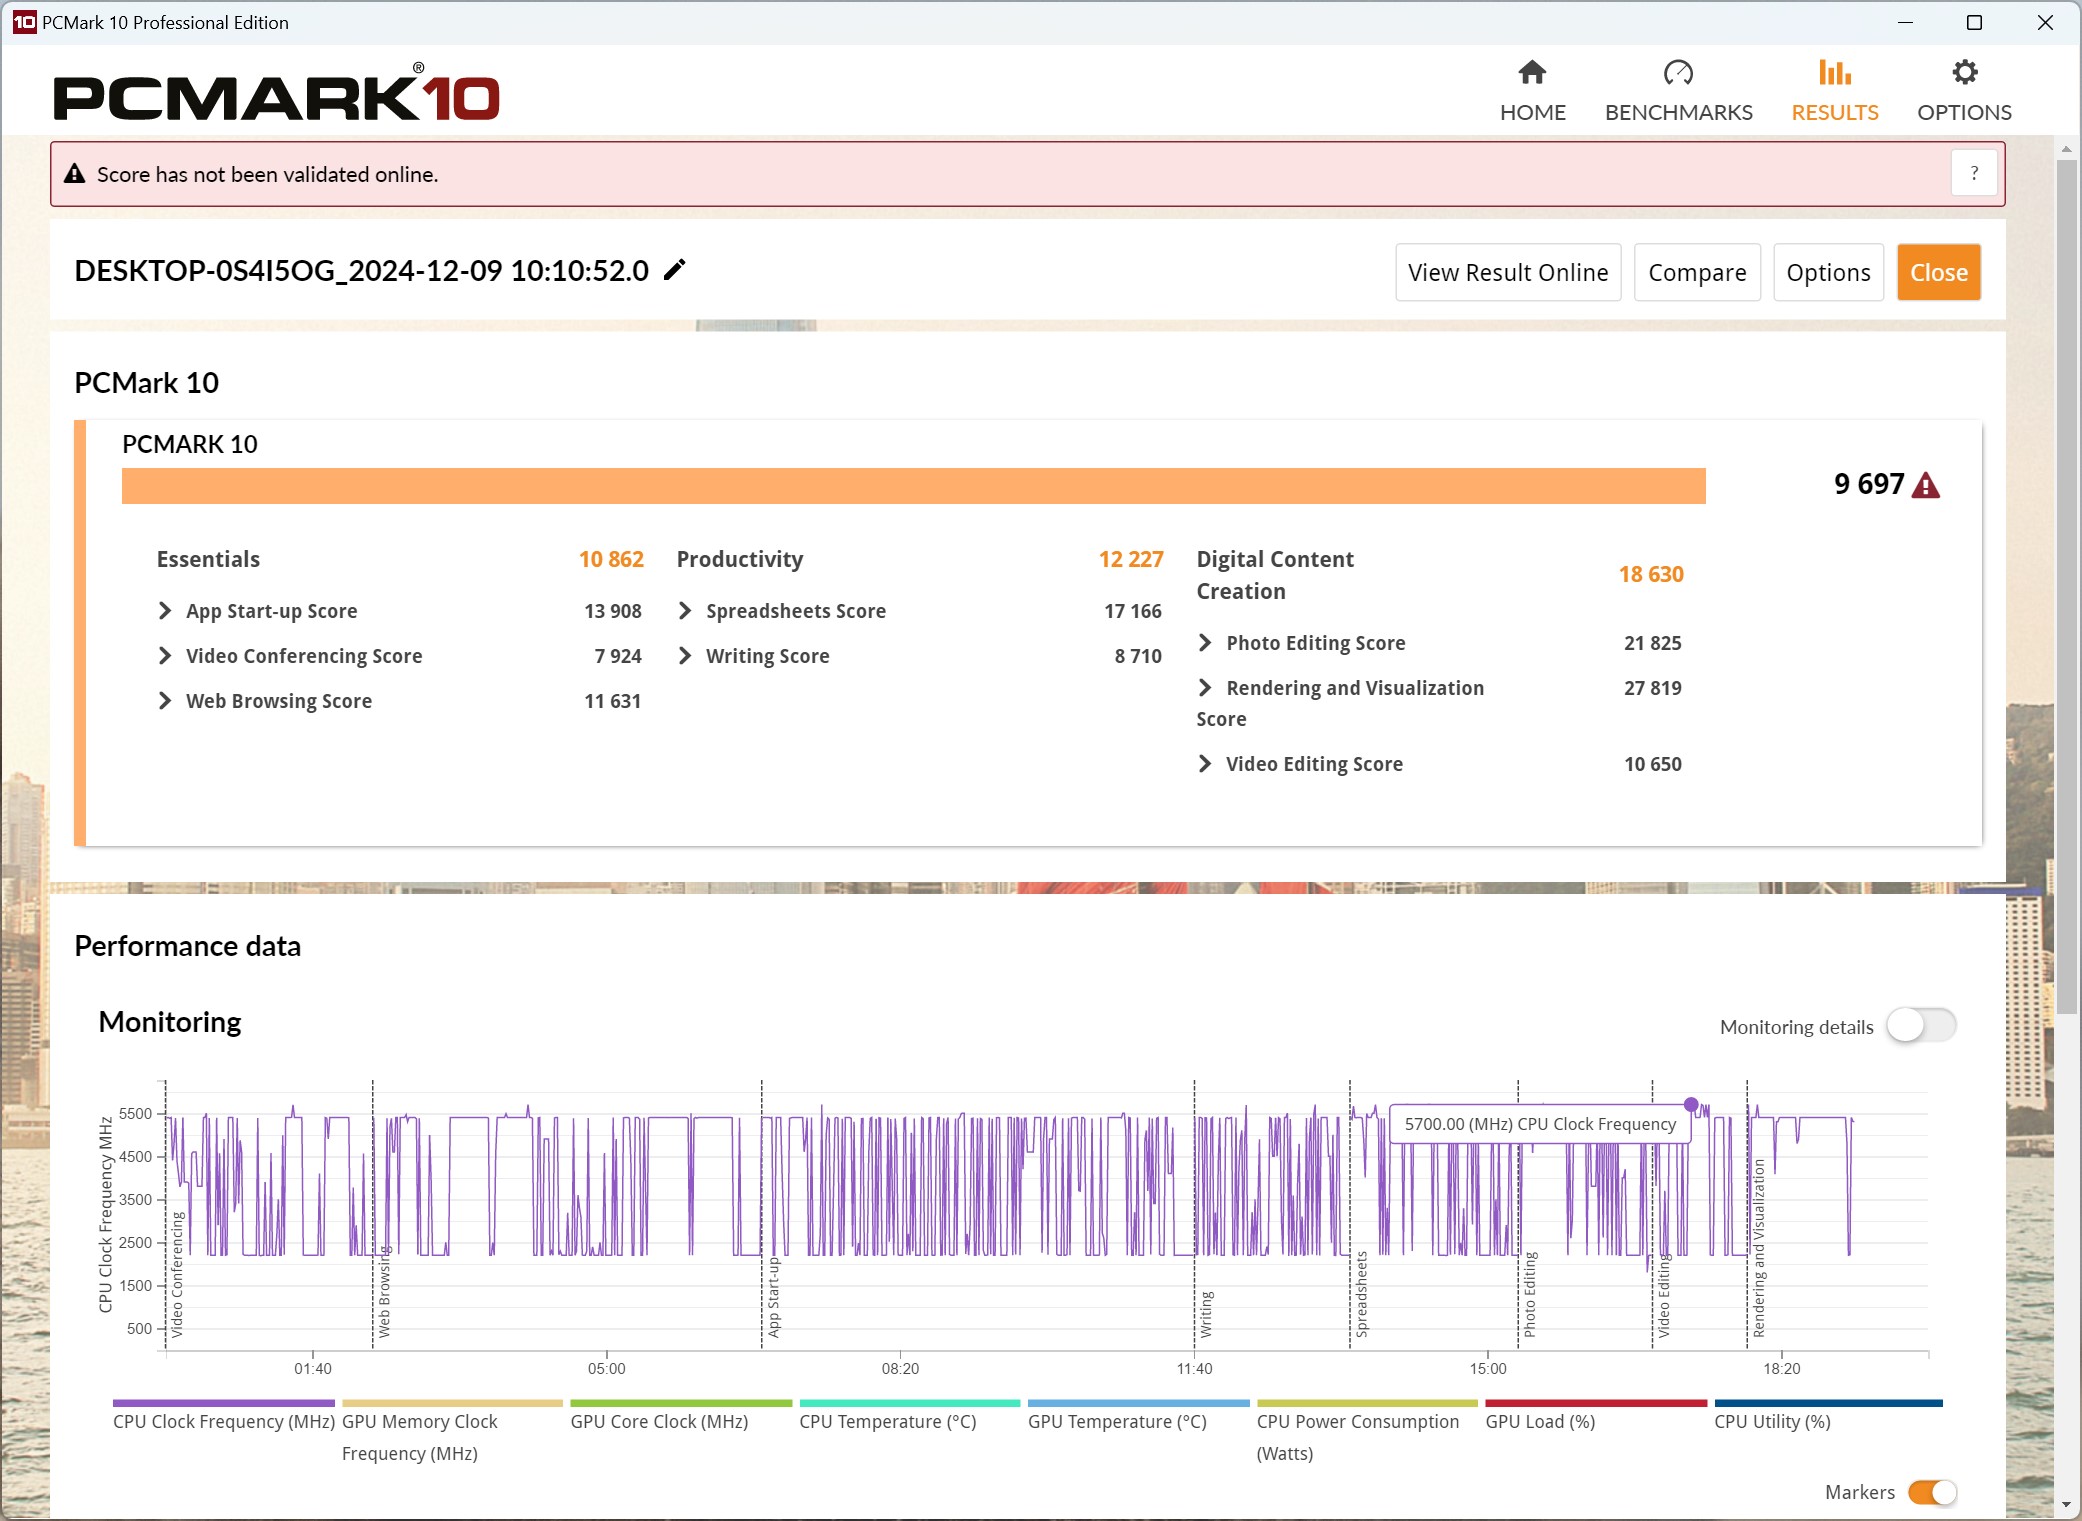2082x1521 pixels.
Task: Open the RESULTS tab
Action: [1834, 91]
